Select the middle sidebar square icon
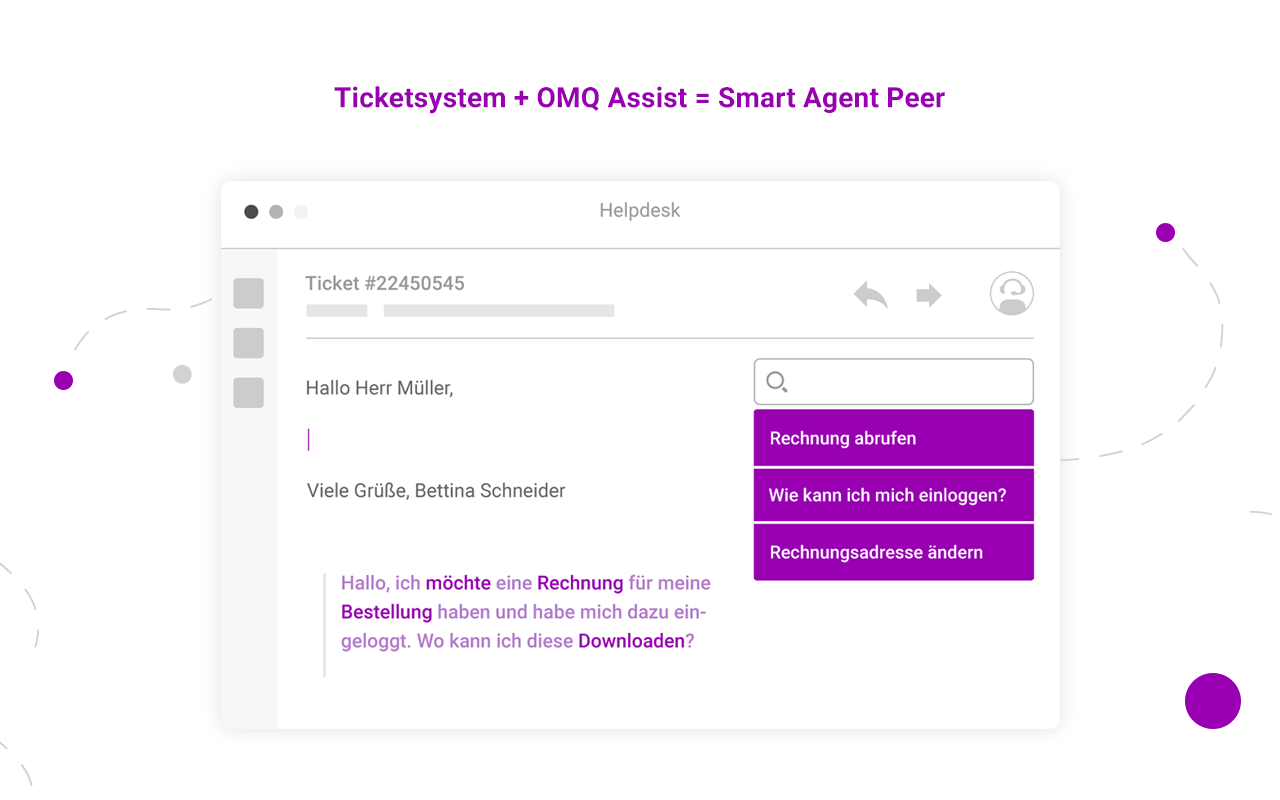 [x=248, y=343]
